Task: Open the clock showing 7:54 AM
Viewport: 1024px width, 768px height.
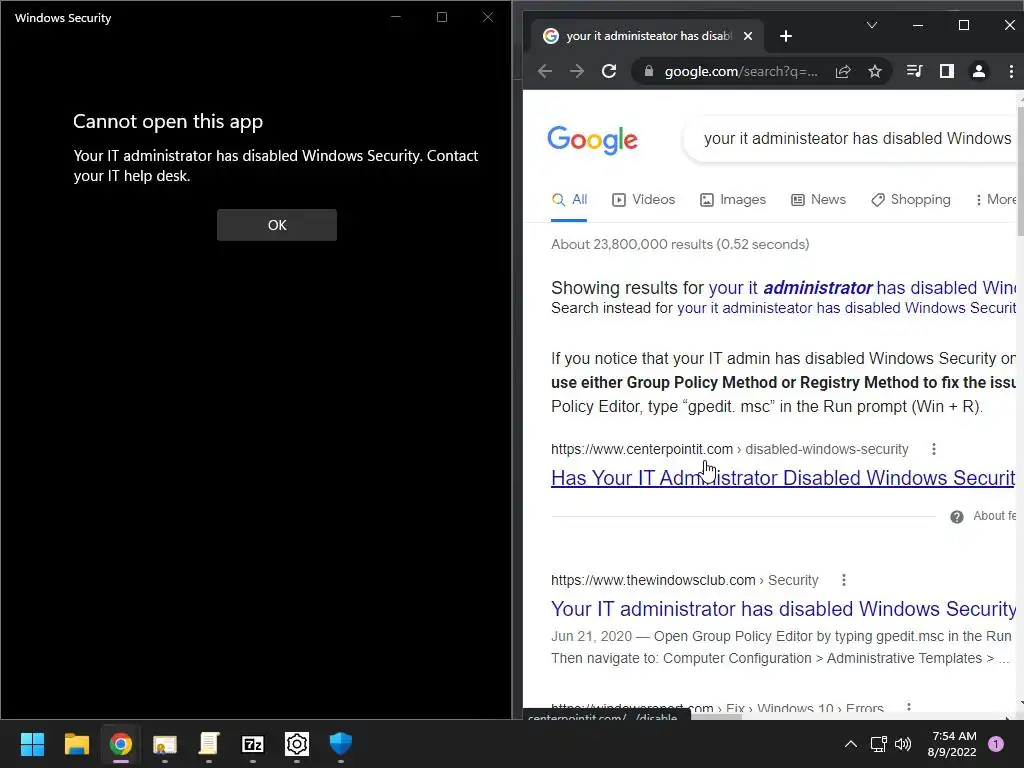Action: pyautogui.click(x=952, y=744)
